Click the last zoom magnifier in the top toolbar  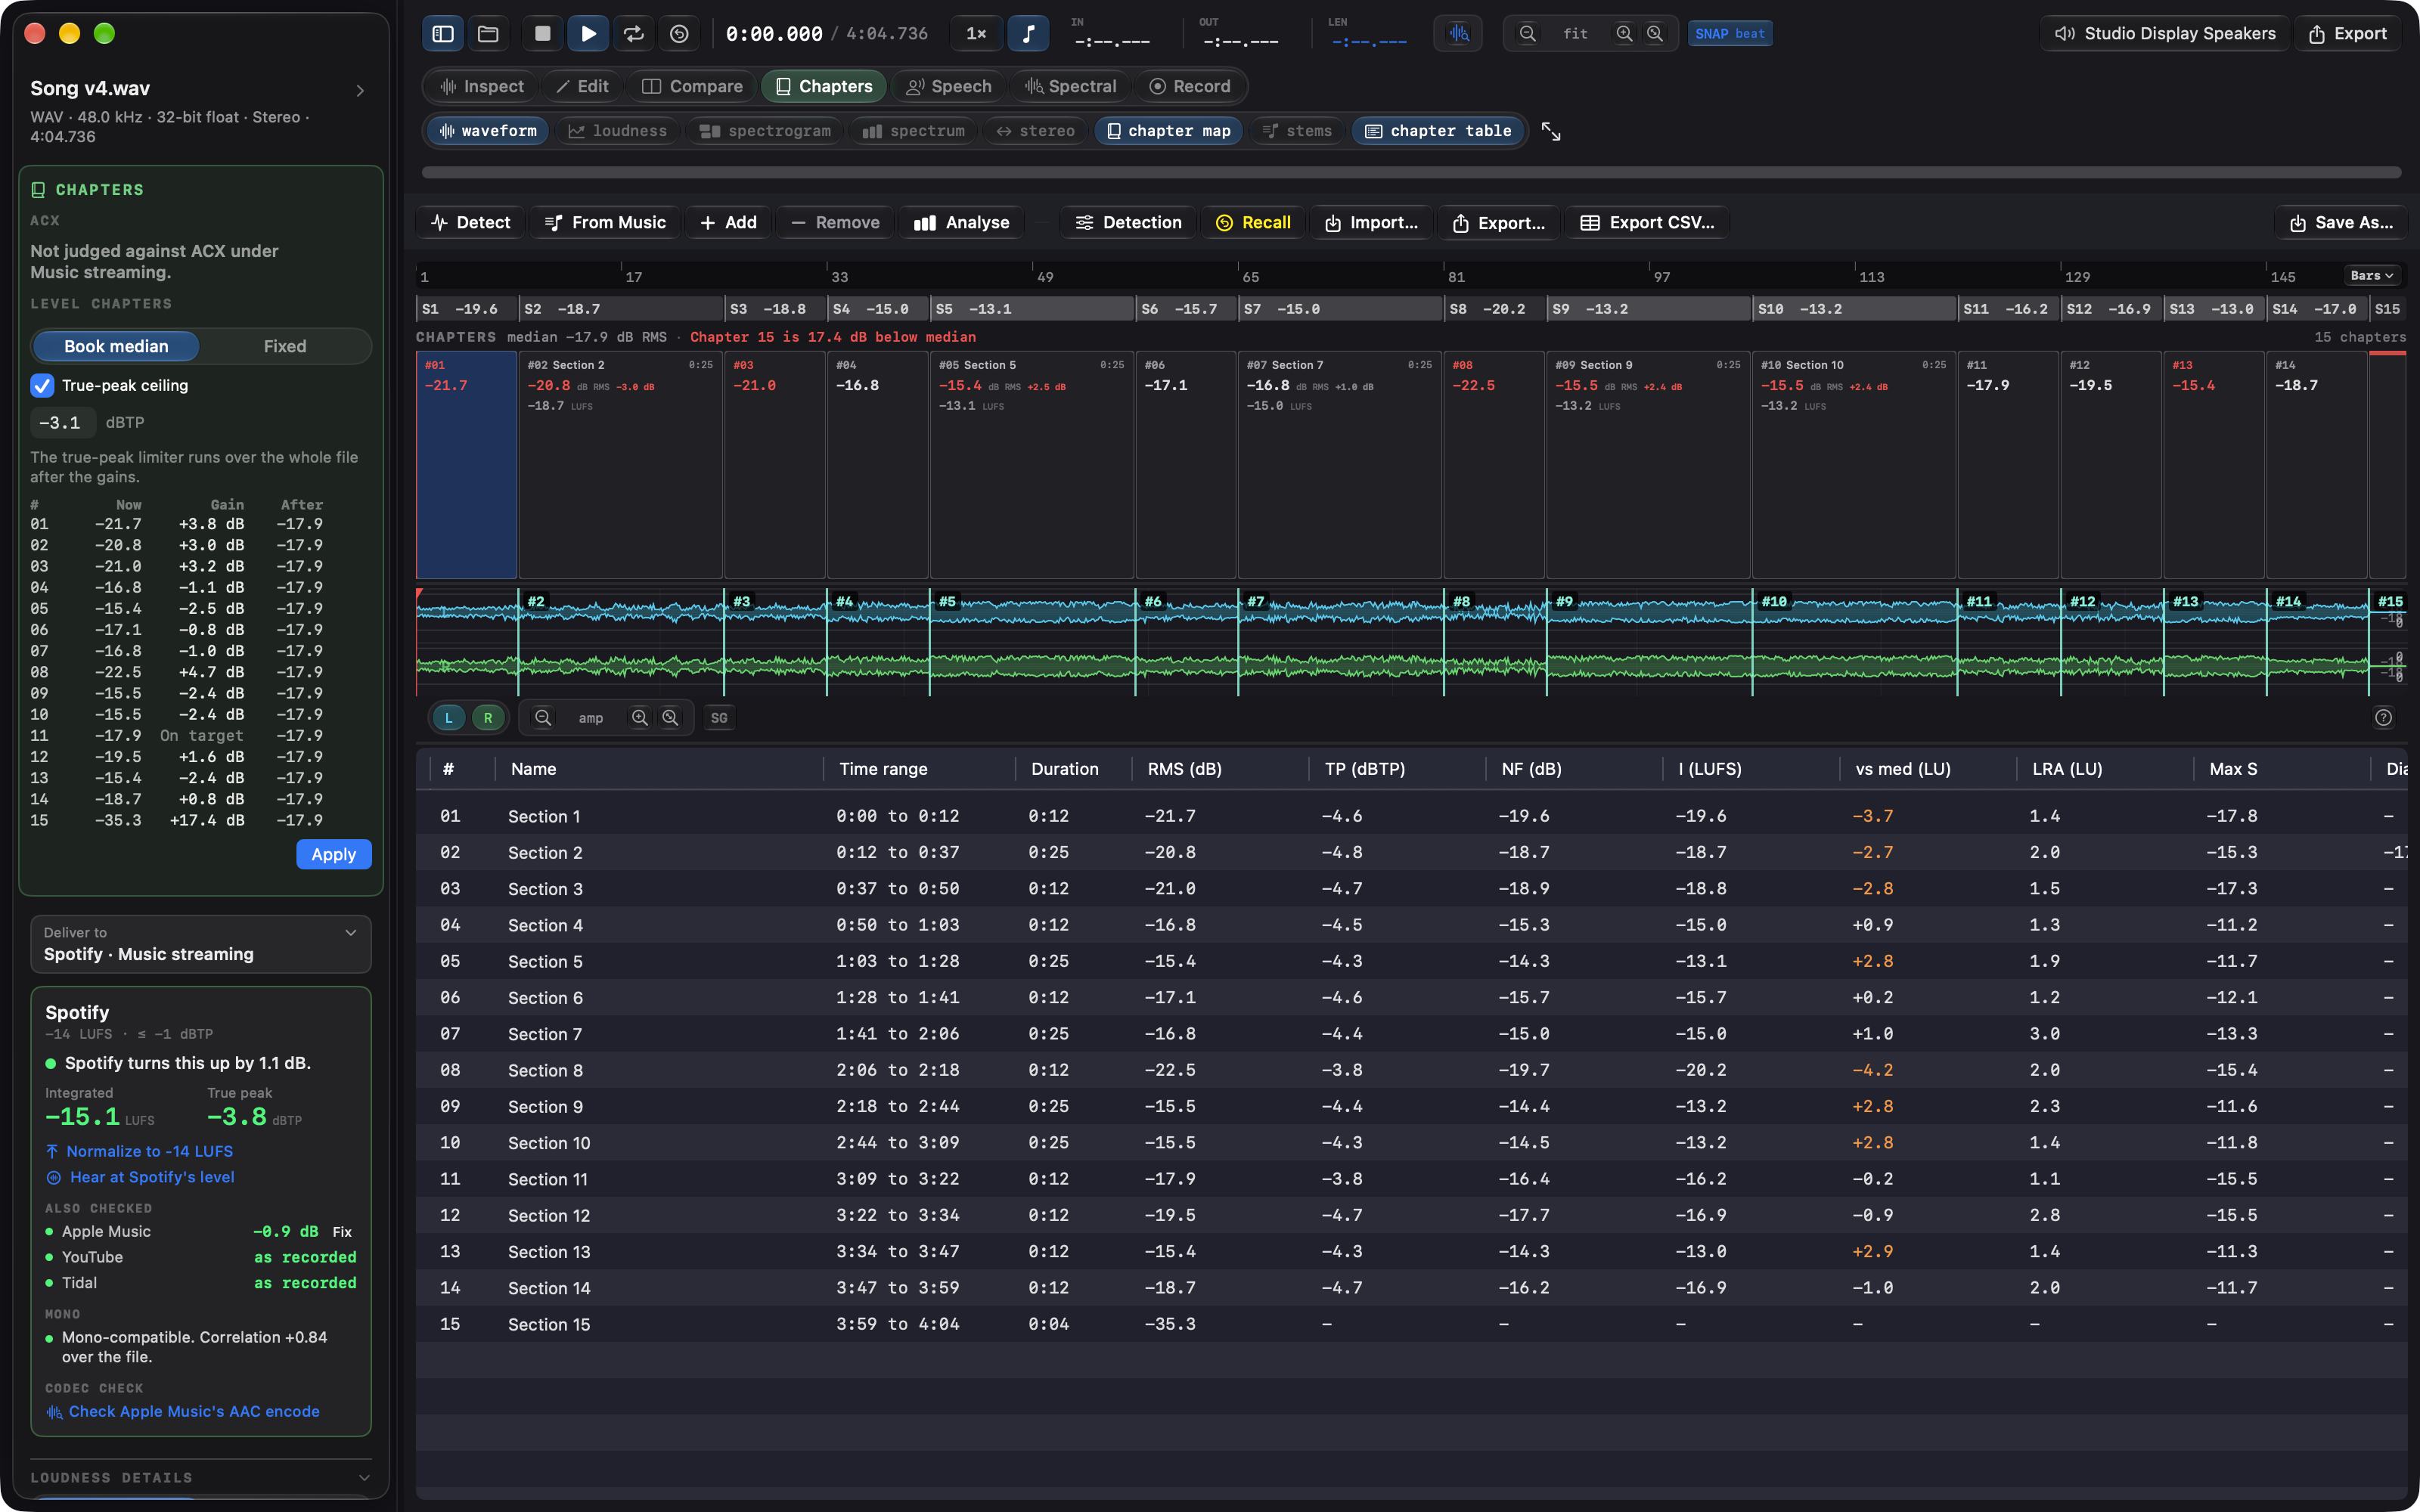click(1655, 34)
